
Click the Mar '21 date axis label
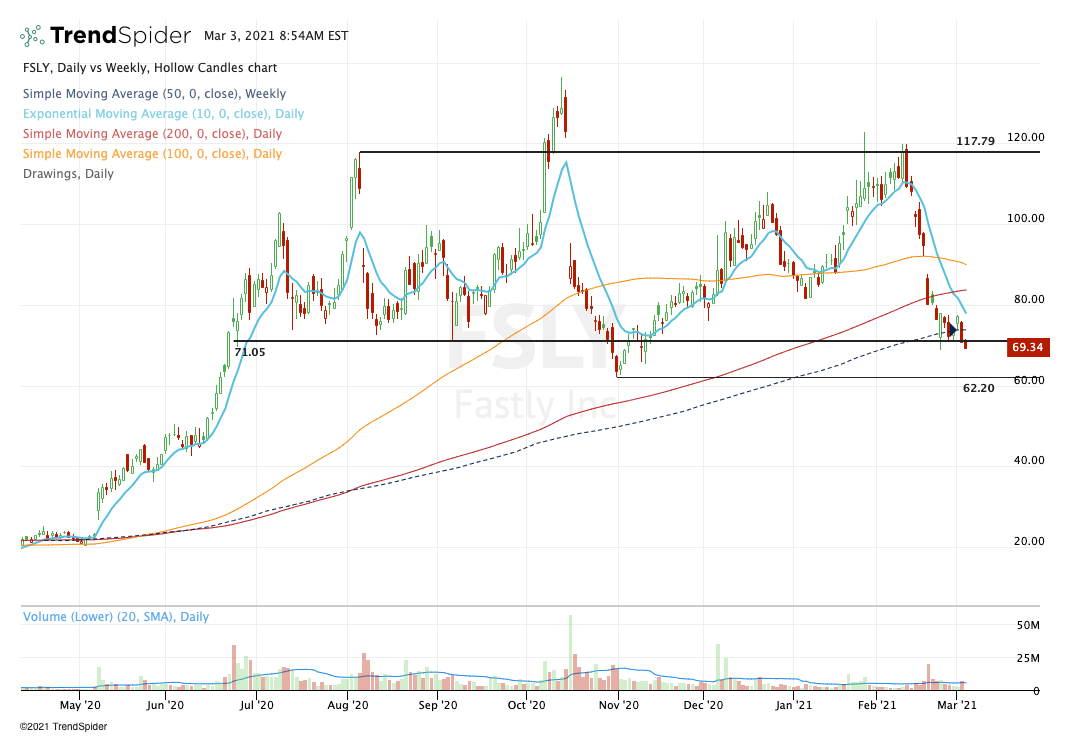(x=957, y=705)
